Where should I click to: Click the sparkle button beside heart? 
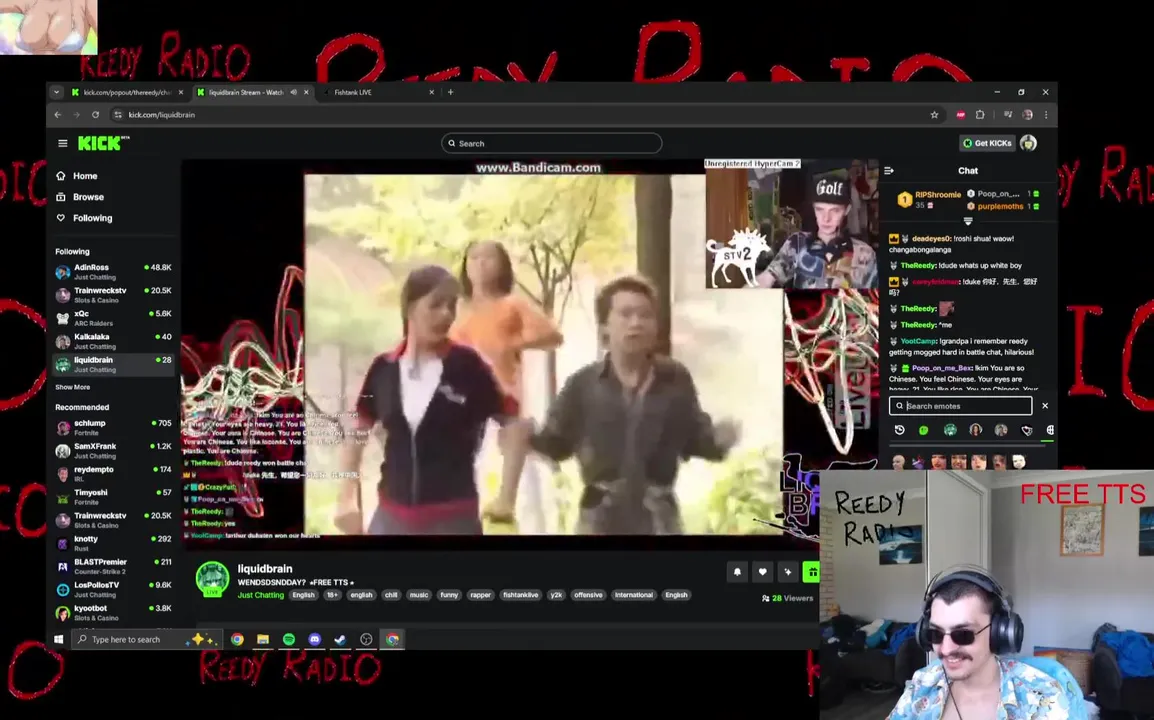(787, 572)
